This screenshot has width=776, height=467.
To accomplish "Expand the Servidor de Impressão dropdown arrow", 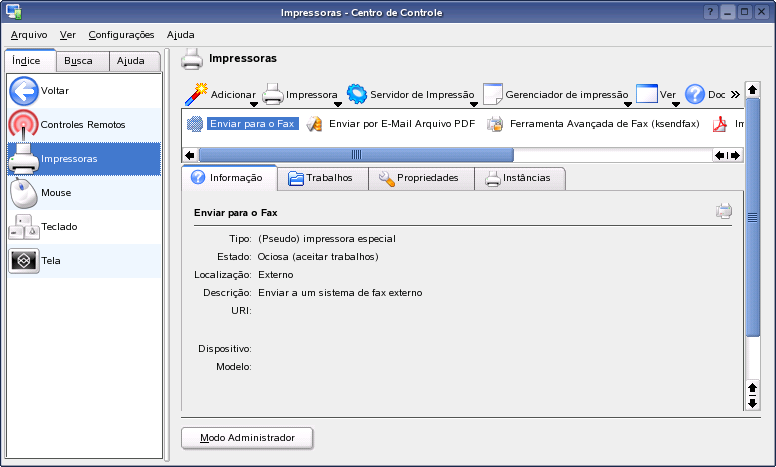I will pyautogui.click(x=474, y=104).
